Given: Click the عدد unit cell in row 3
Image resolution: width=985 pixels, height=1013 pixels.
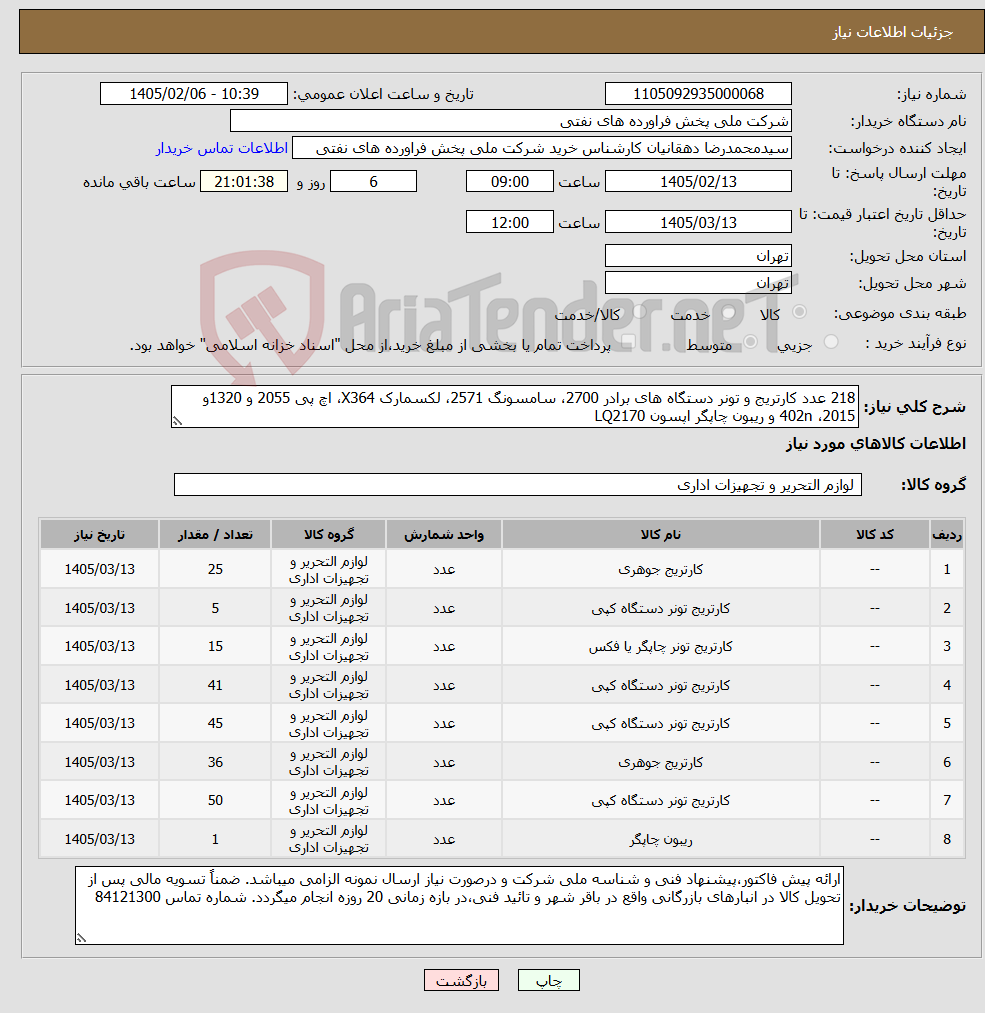Looking at the screenshot, I should tap(444, 646).
